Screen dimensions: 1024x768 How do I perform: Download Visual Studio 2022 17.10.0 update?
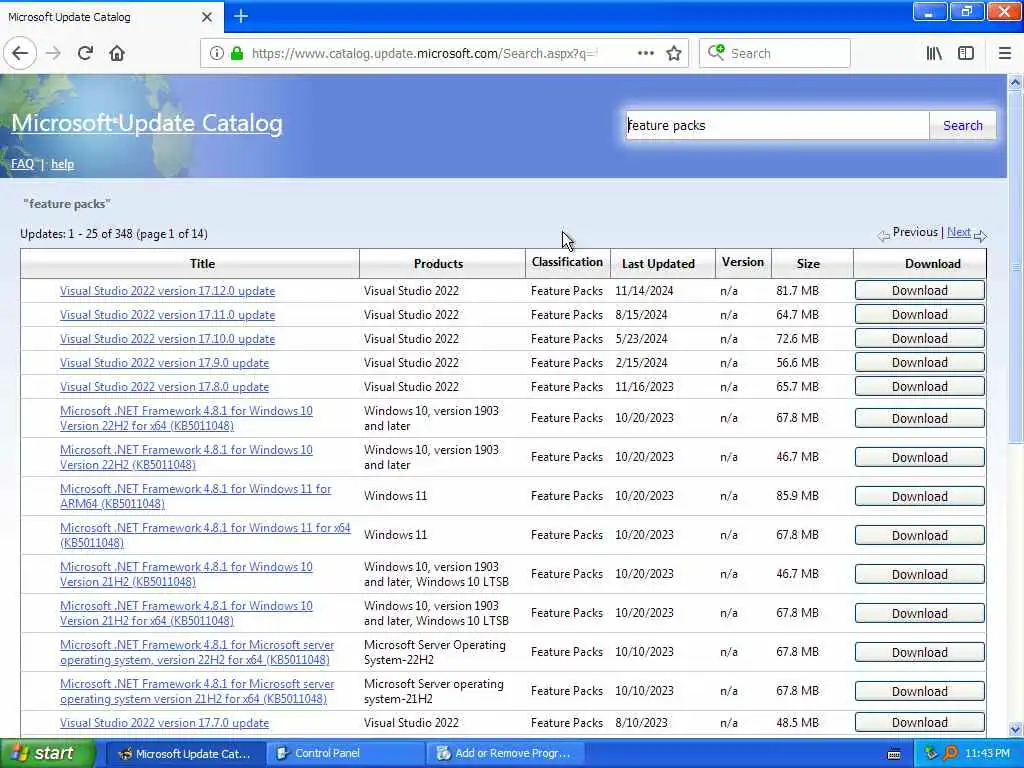[920, 338]
